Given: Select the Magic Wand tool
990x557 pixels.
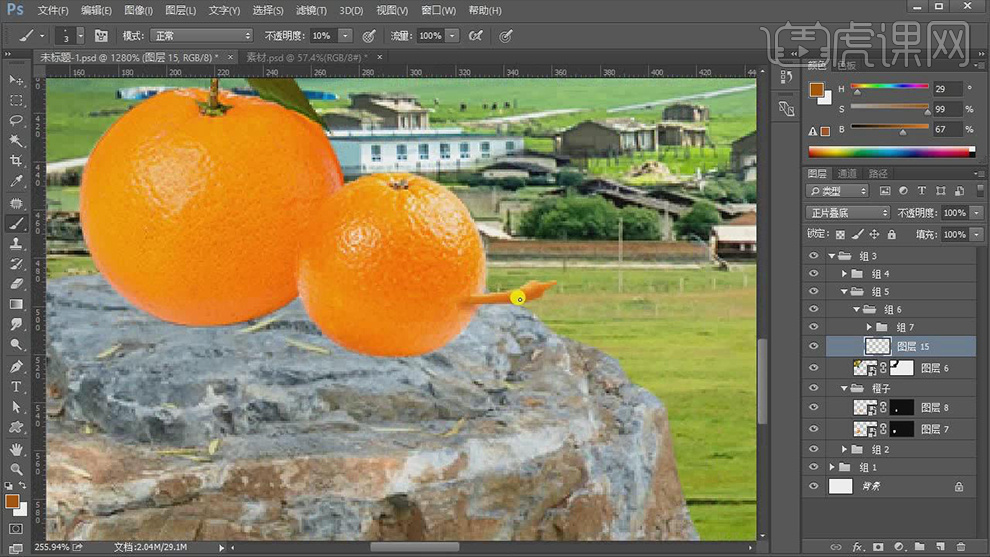Looking at the screenshot, I should tap(16, 140).
